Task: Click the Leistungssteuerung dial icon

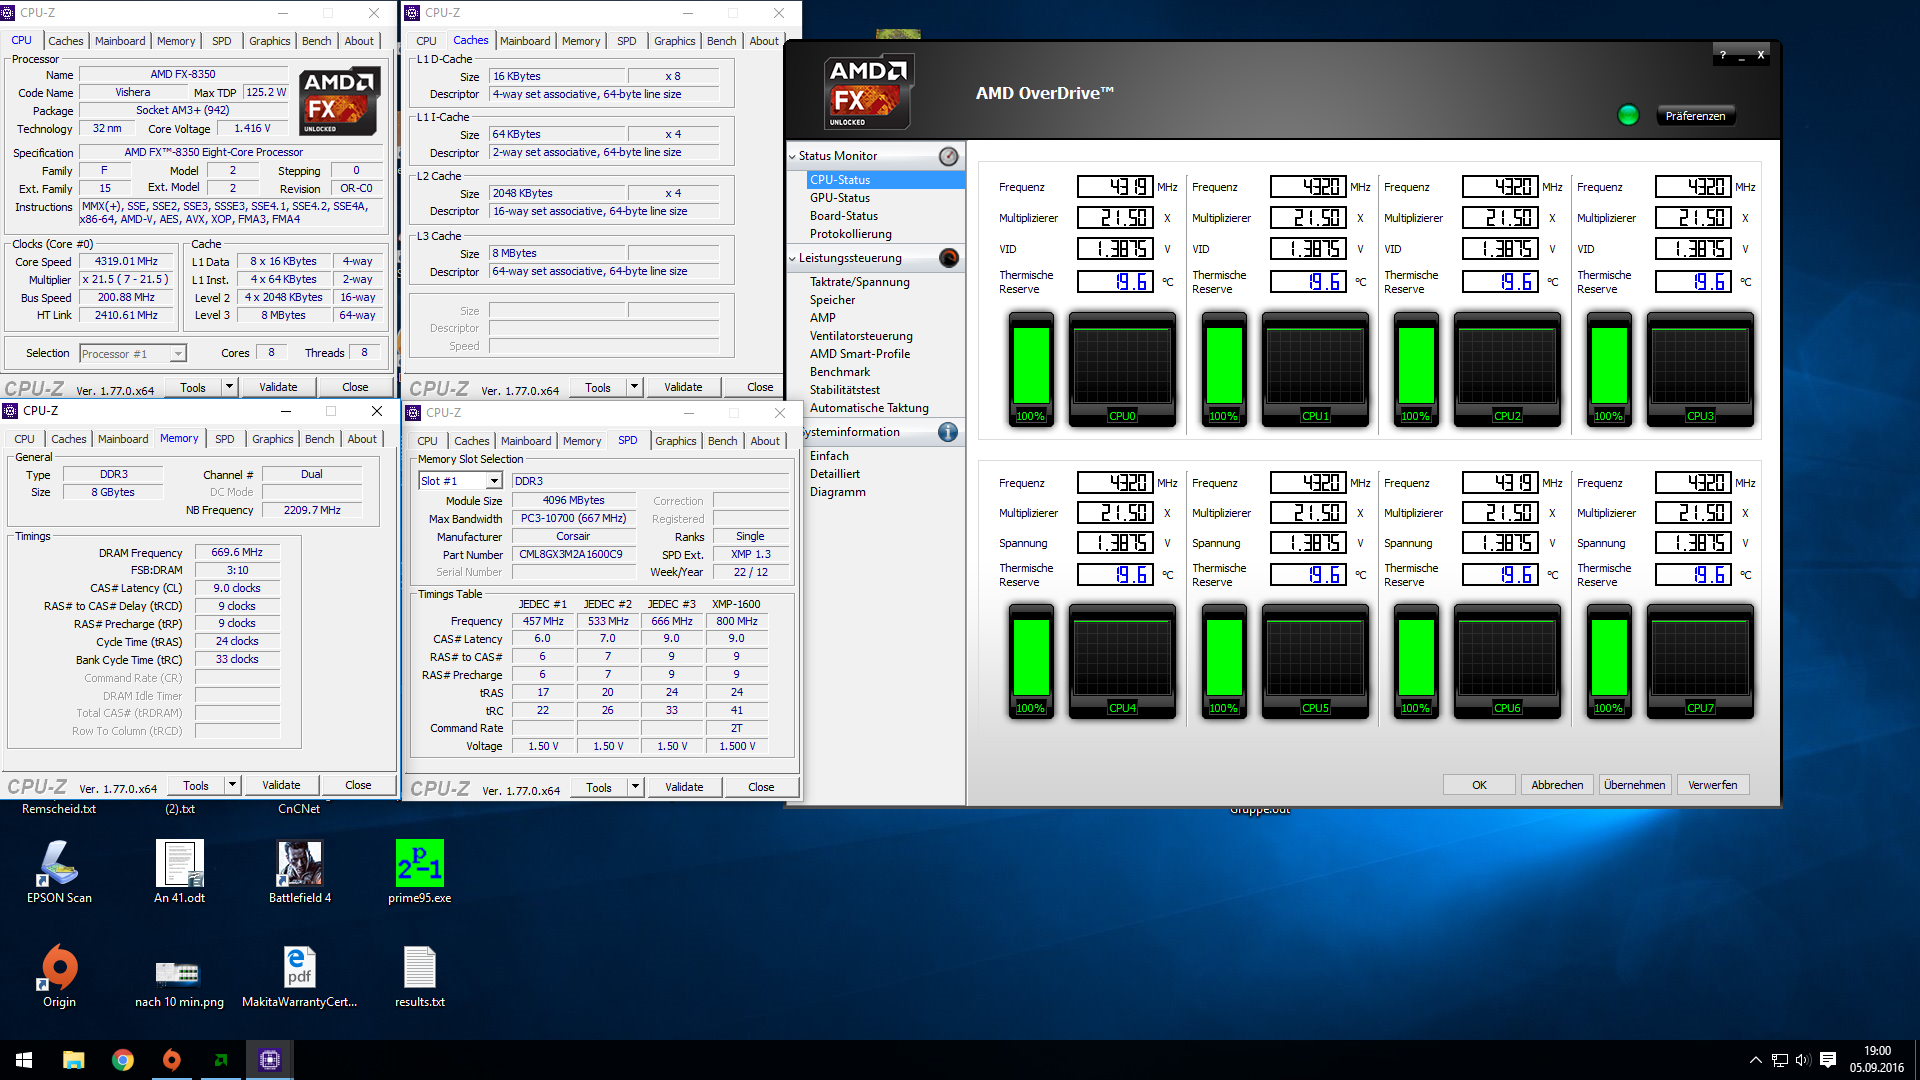Action: coord(948,258)
